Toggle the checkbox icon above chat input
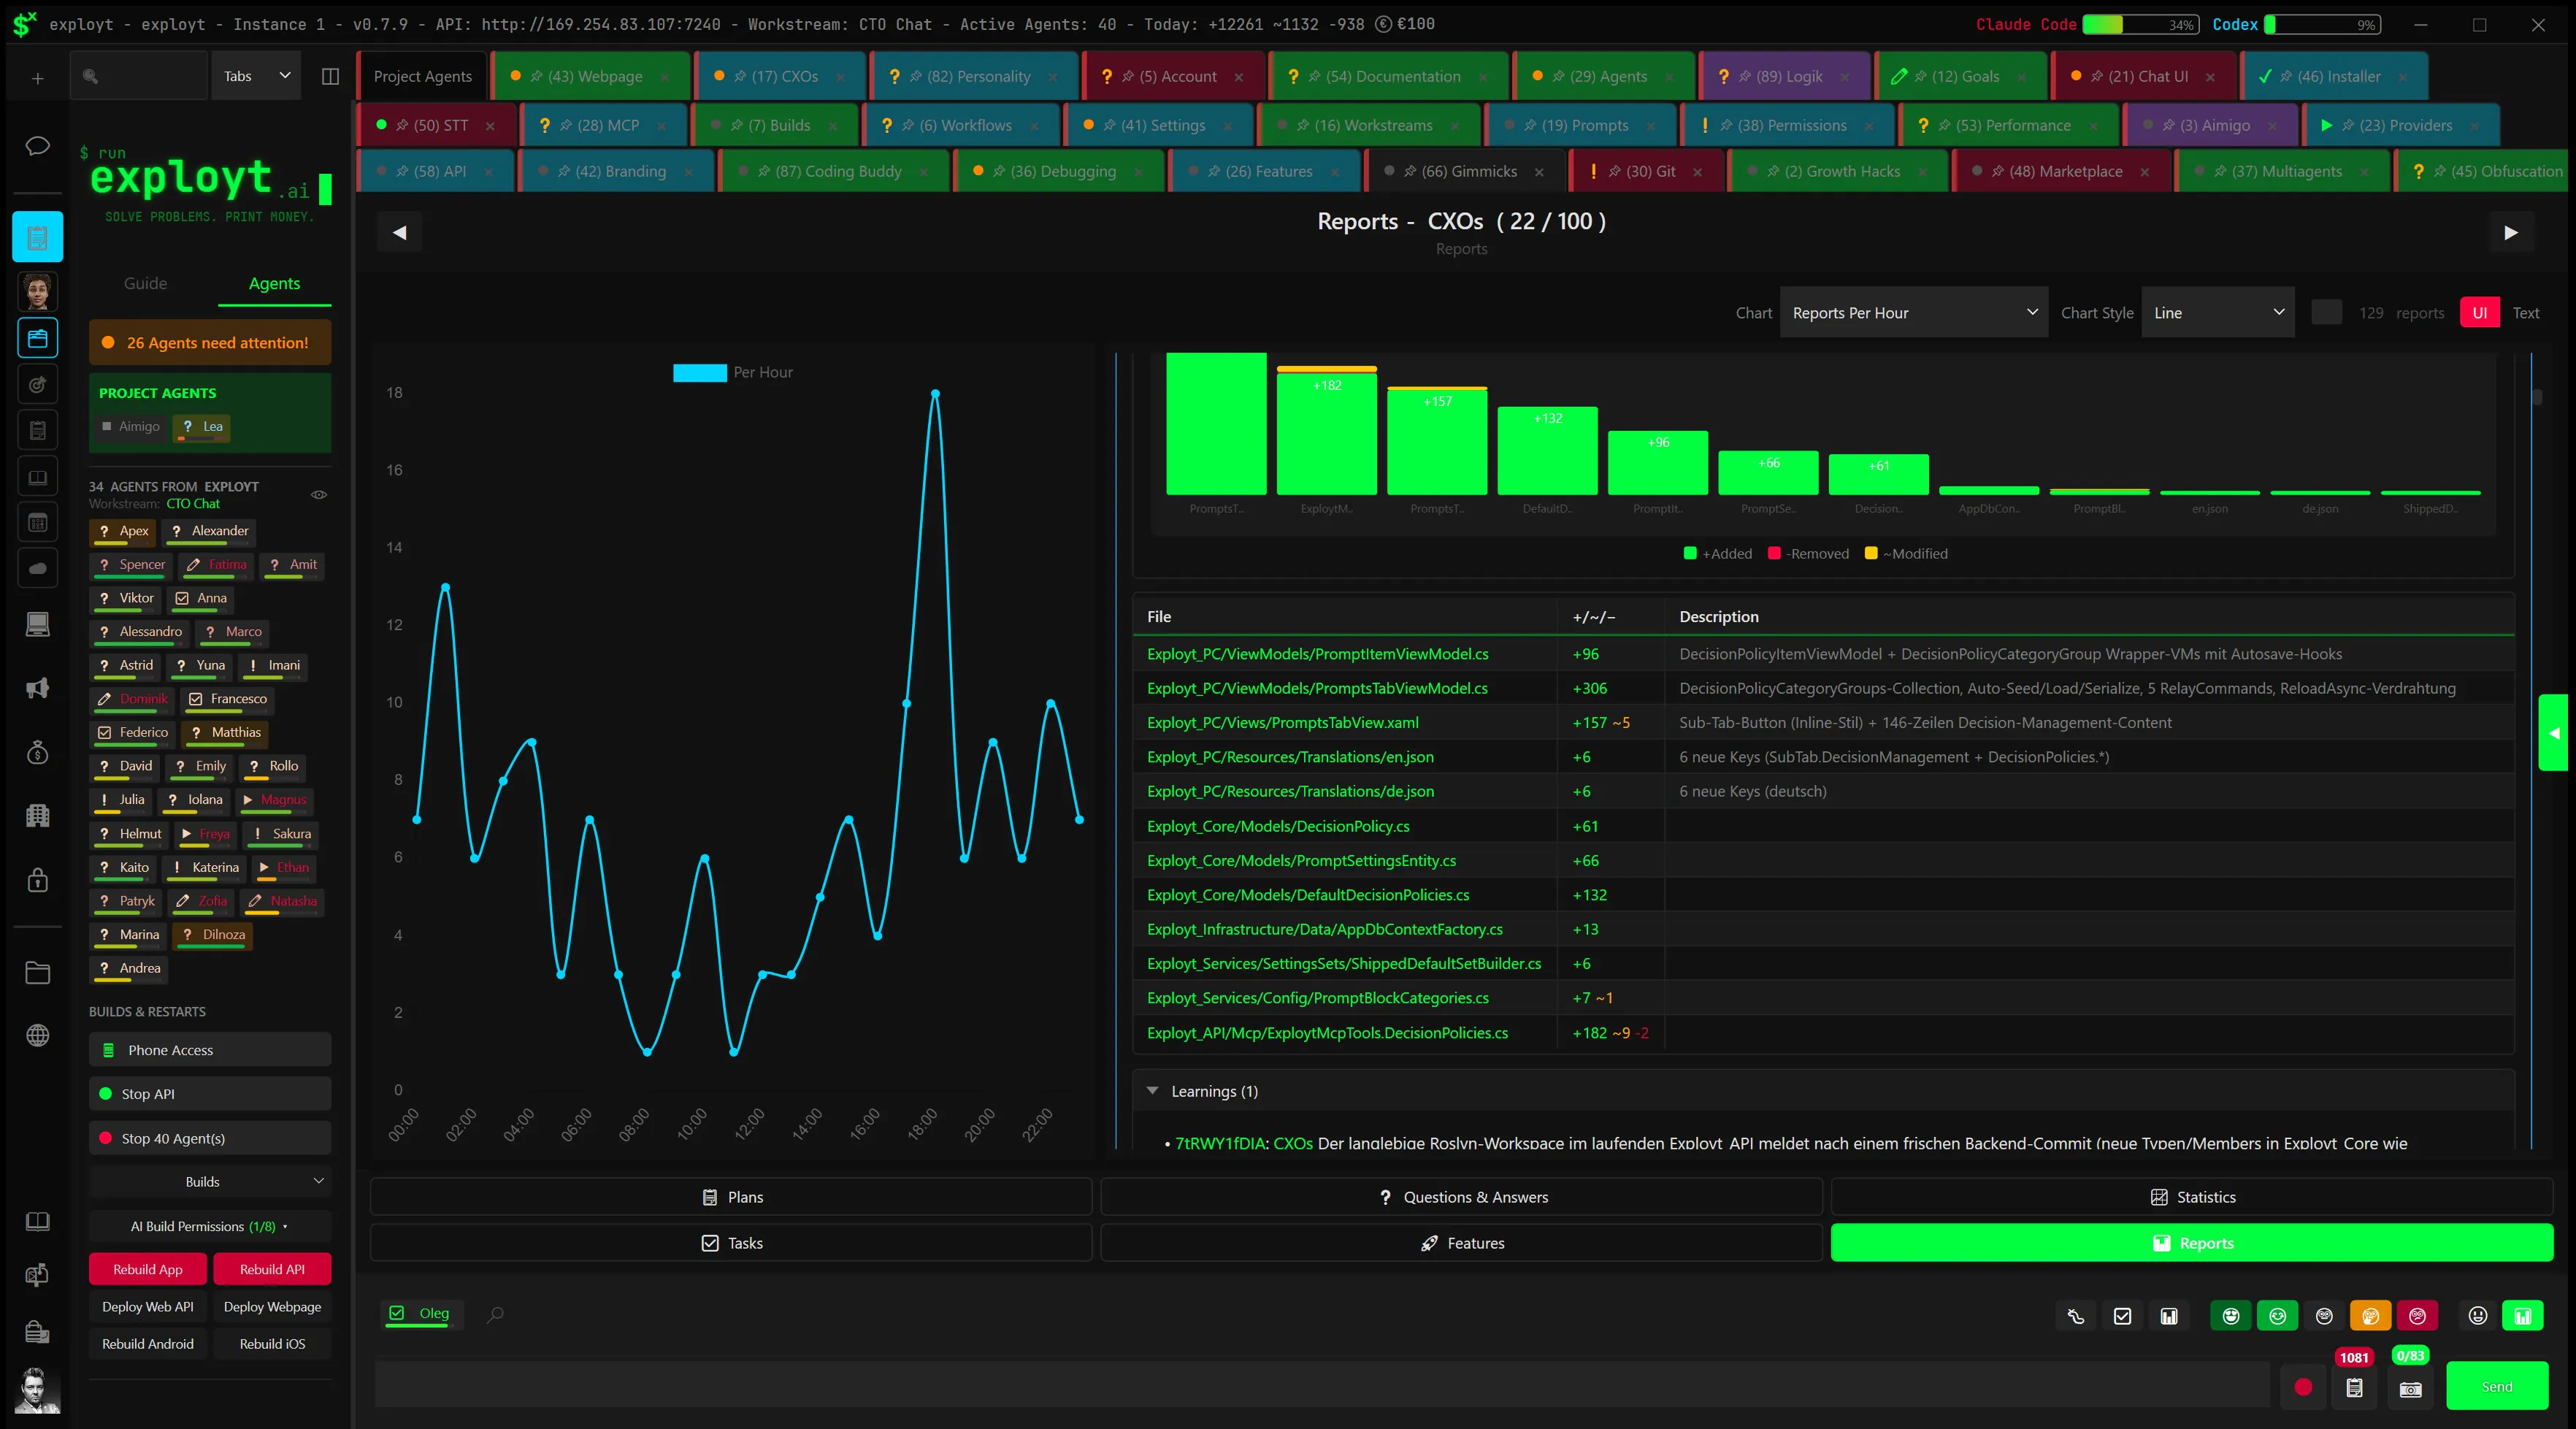 [2122, 1316]
